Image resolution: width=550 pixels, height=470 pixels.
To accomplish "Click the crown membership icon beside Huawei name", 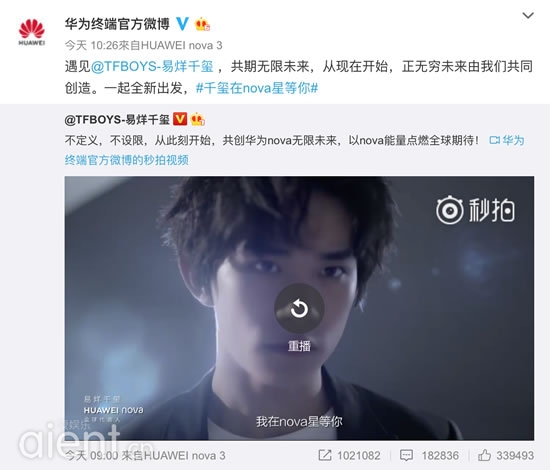I will [x=202, y=24].
